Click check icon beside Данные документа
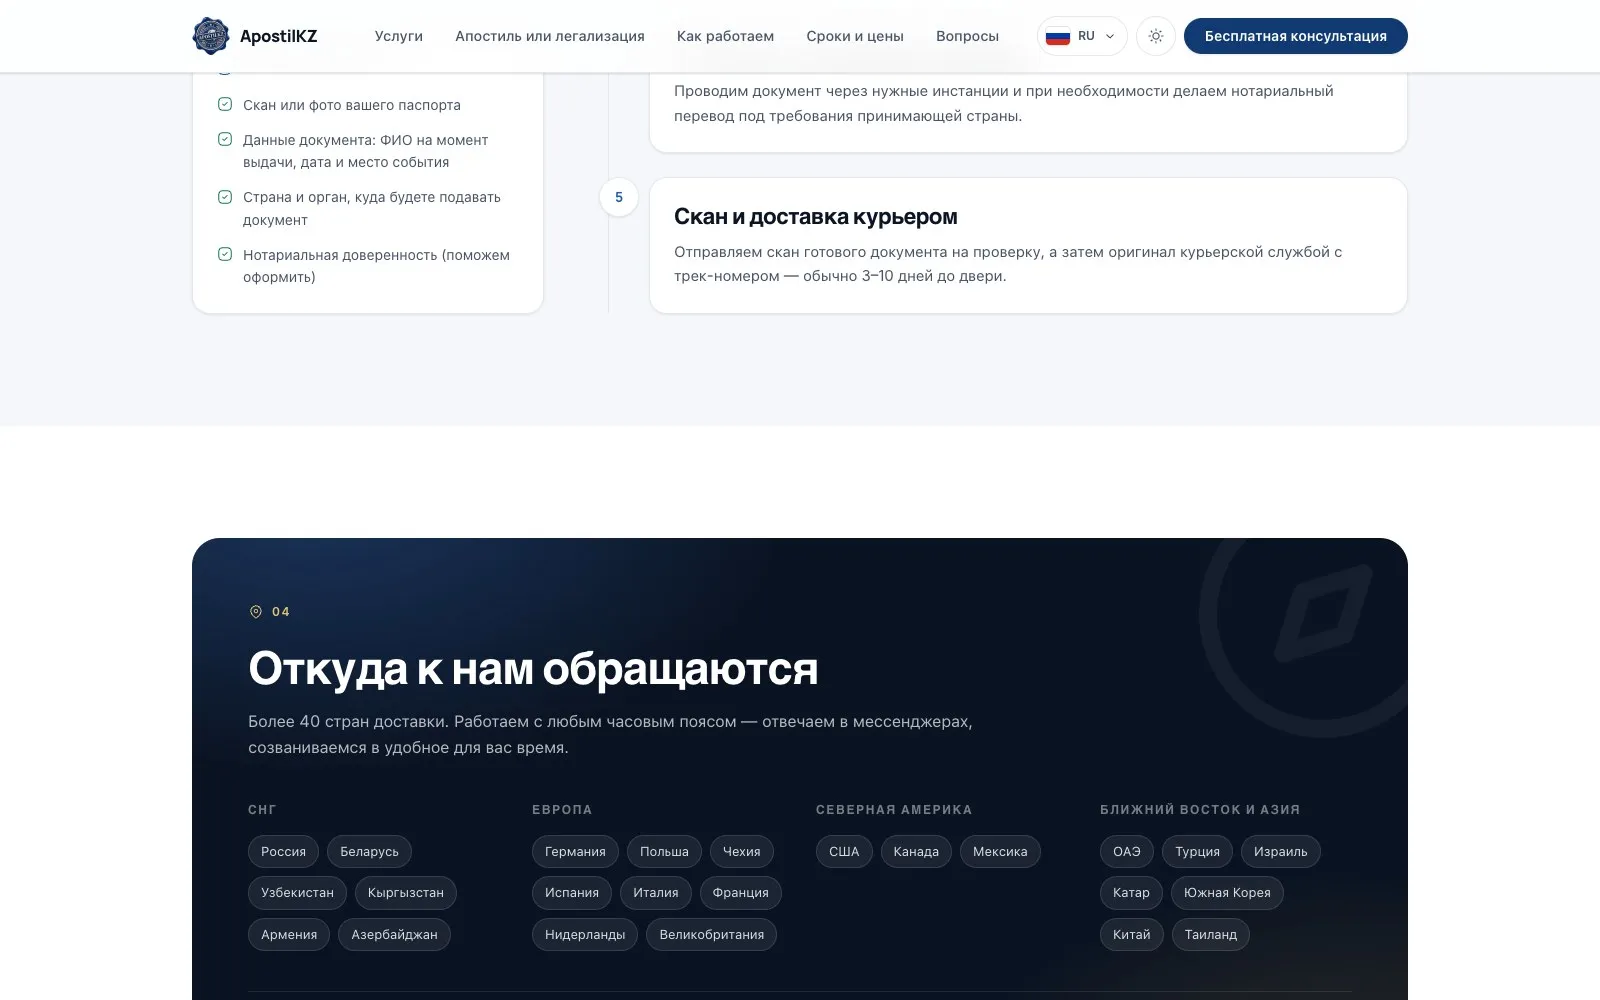The width and height of the screenshot is (1600, 1000). click(x=225, y=139)
